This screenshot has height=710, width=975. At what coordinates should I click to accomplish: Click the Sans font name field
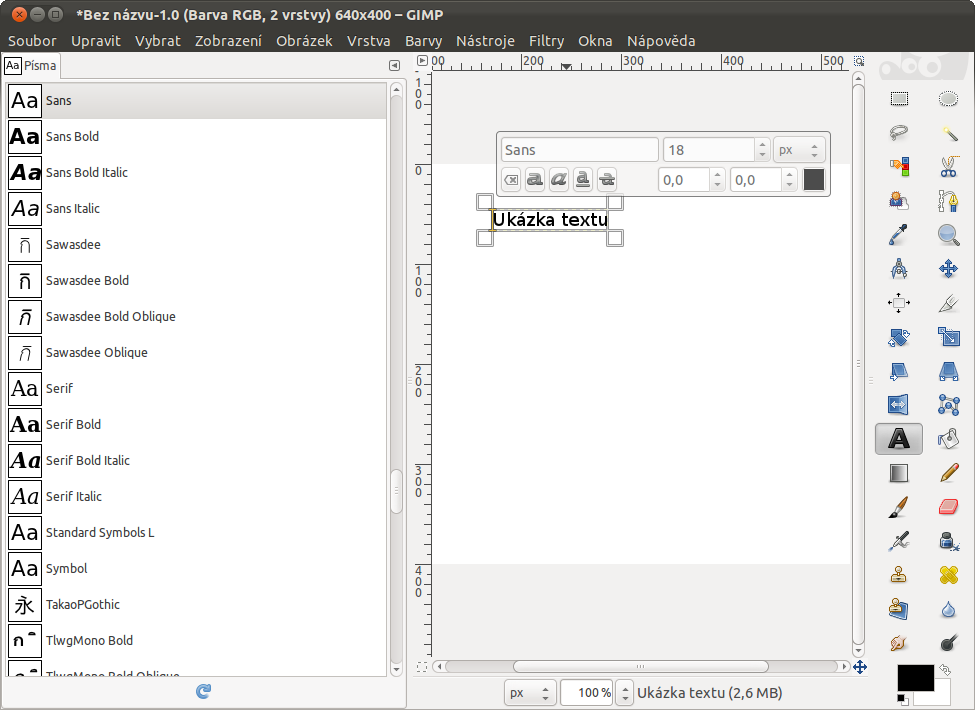pyautogui.click(x=580, y=150)
